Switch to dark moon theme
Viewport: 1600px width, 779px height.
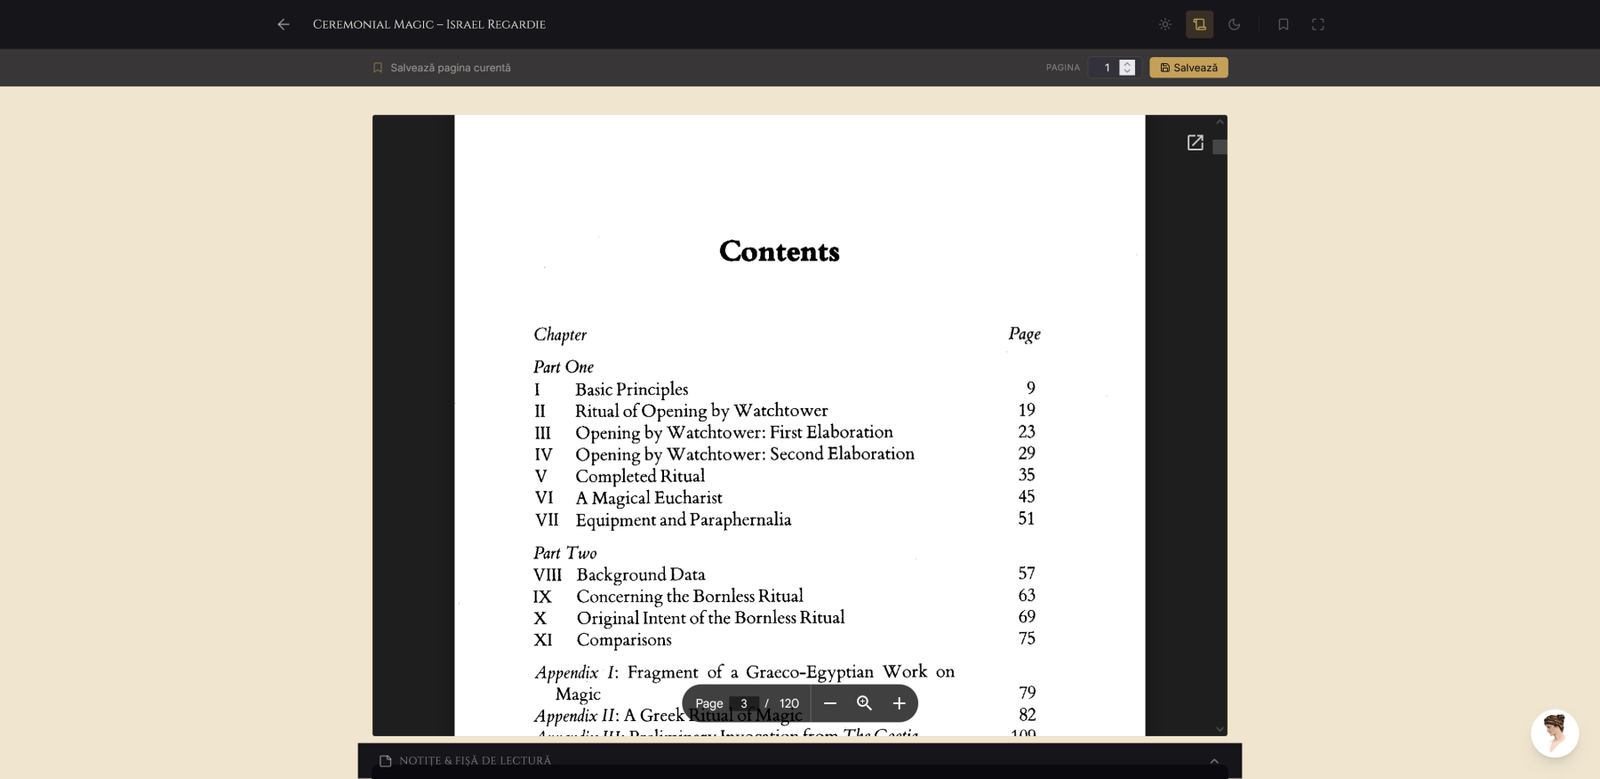click(x=1234, y=24)
